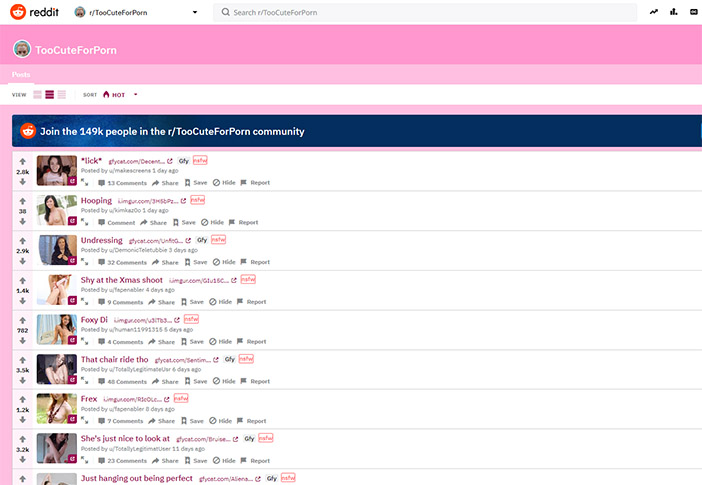Downvote the "Frex" post
Image resolution: width=702 pixels, height=485 pixels.
(x=22, y=420)
